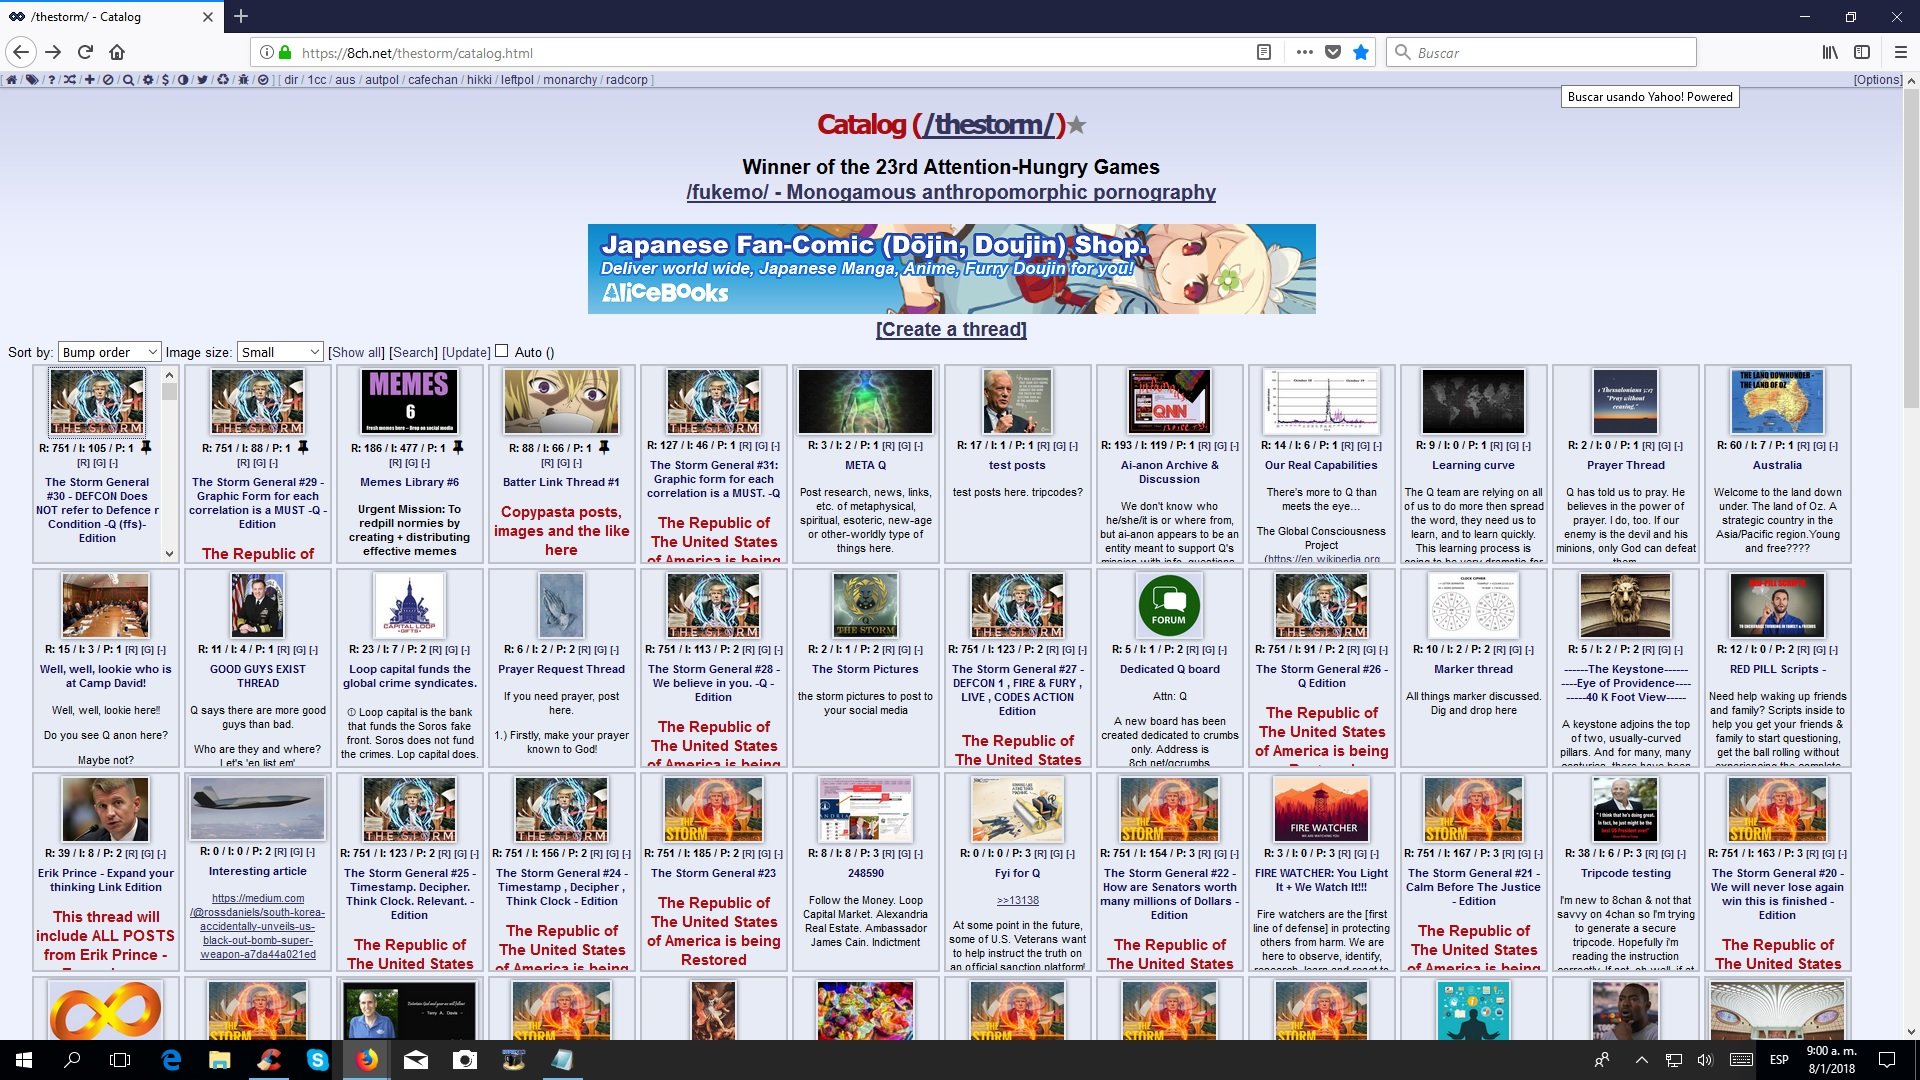Open the Image size Small dropdown
Viewport: 1920px width, 1080px height.
280,352
